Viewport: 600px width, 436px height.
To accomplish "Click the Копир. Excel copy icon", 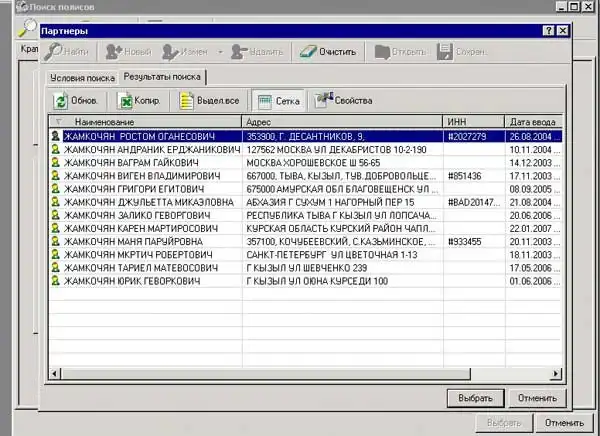I will 127,100.
